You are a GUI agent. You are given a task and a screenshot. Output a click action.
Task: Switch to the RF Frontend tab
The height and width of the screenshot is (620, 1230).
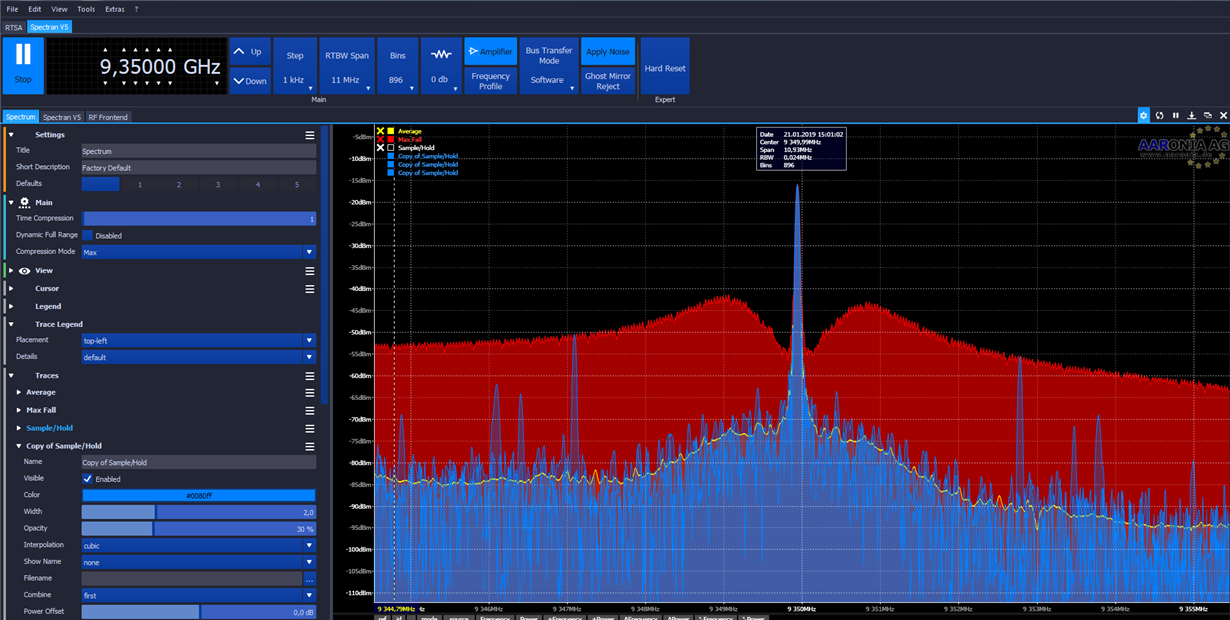108,117
